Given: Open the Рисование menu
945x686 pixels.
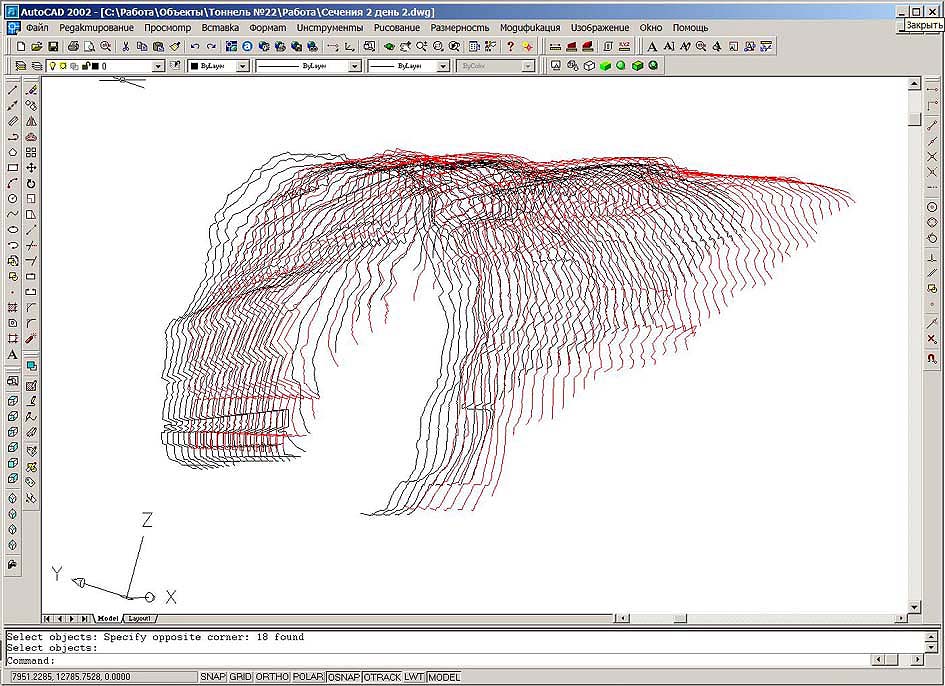Looking at the screenshot, I should (x=397, y=28).
